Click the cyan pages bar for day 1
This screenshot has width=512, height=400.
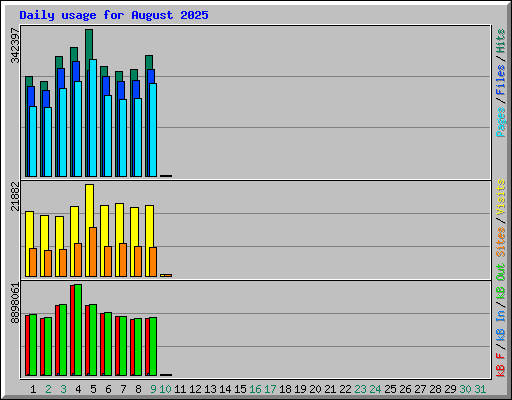point(33,142)
